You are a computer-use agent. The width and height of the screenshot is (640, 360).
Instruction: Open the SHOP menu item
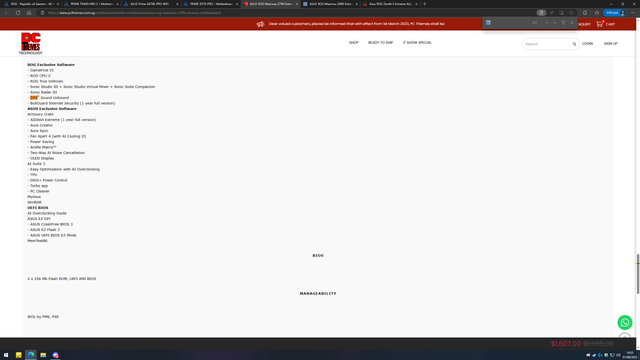click(353, 42)
